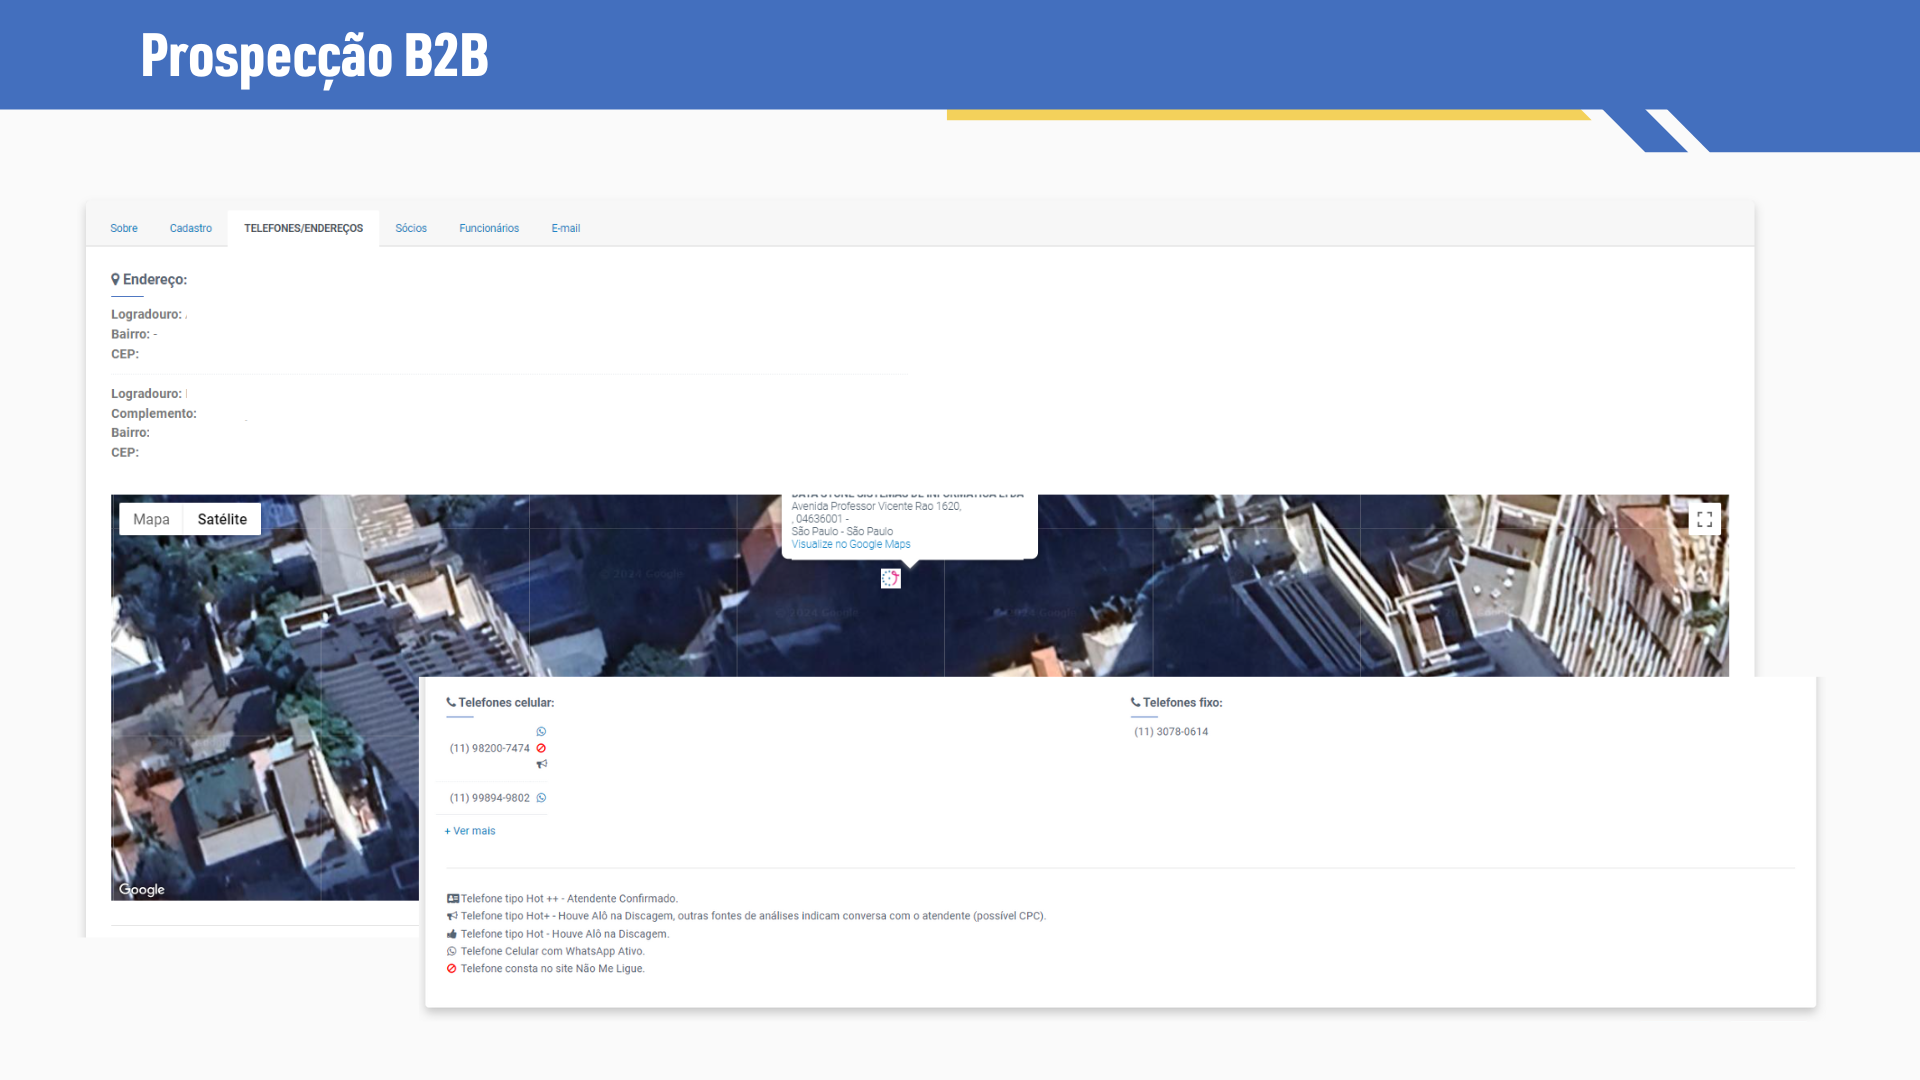The width and height of the screenshot is (1920, 1080).
Task: Open the Cadastro tab
Action: pyautogui.click(x=191, y=228)
